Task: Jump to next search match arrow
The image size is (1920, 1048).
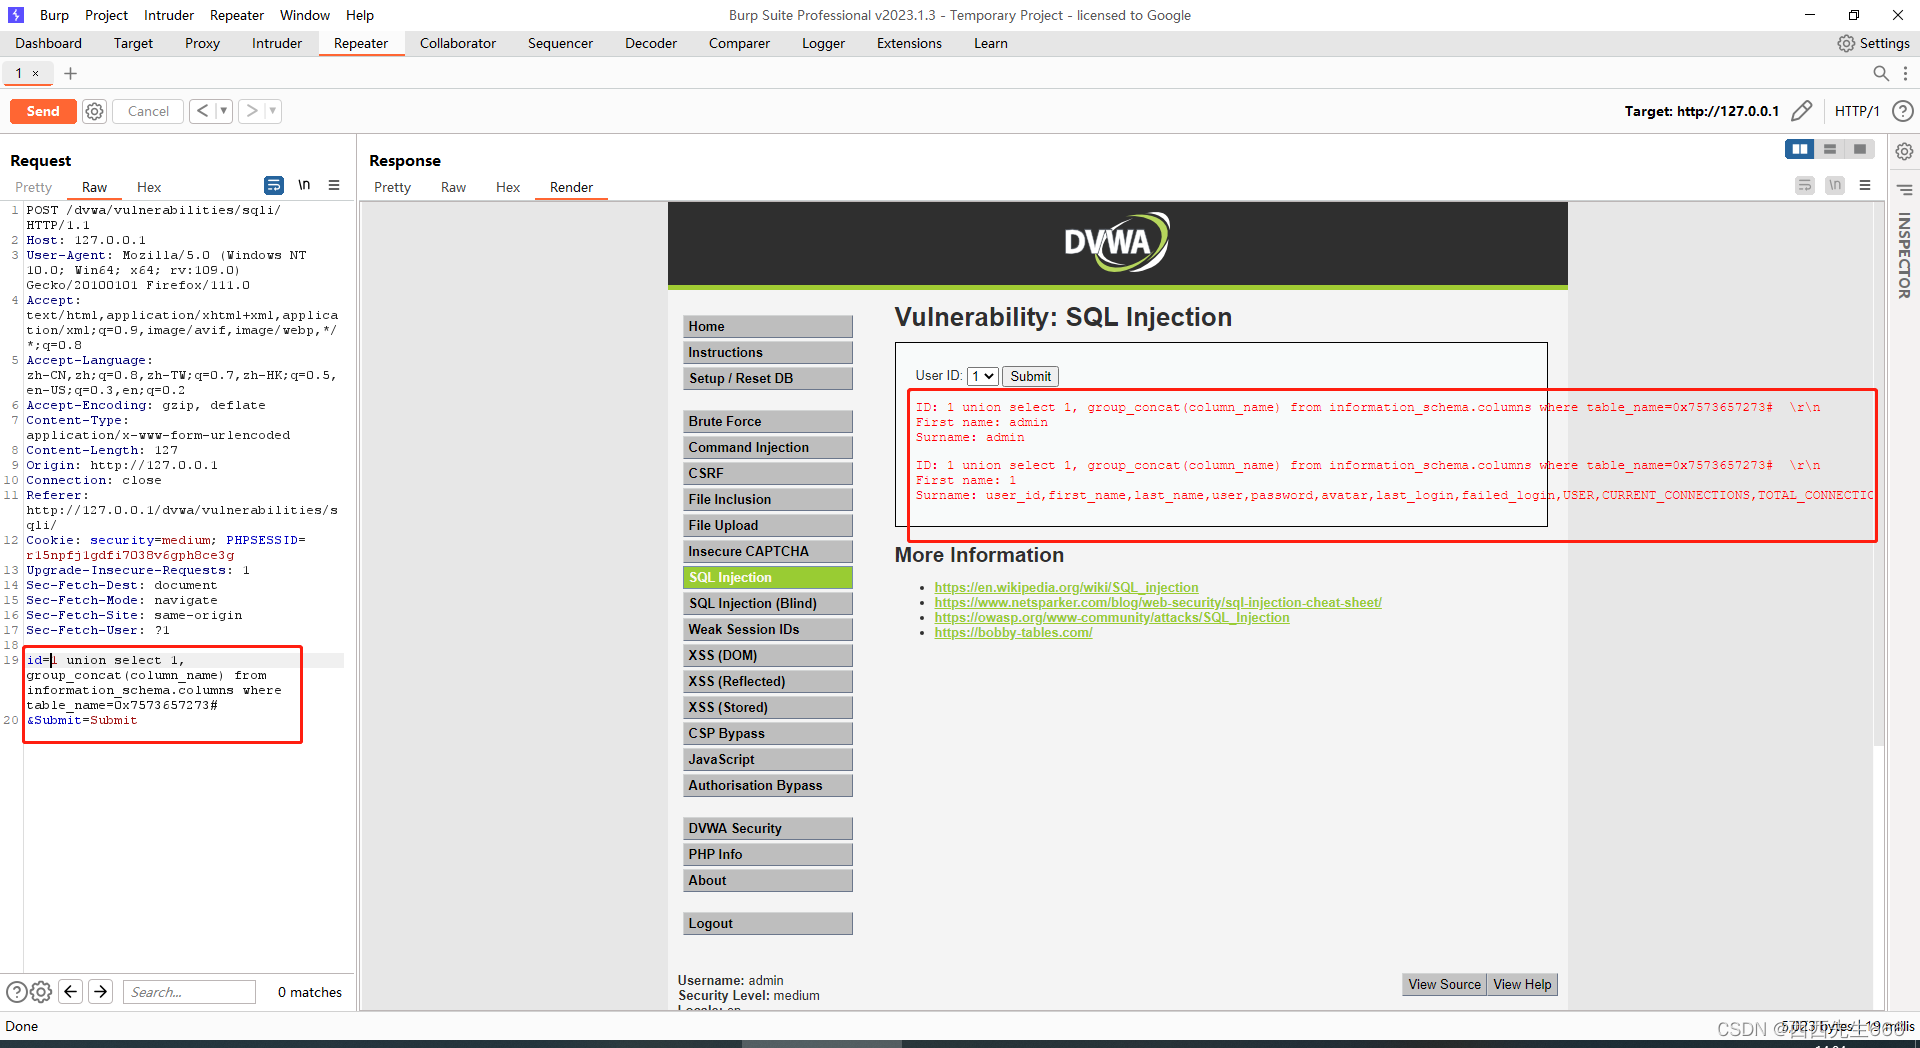Action: (x=100, y=991)
